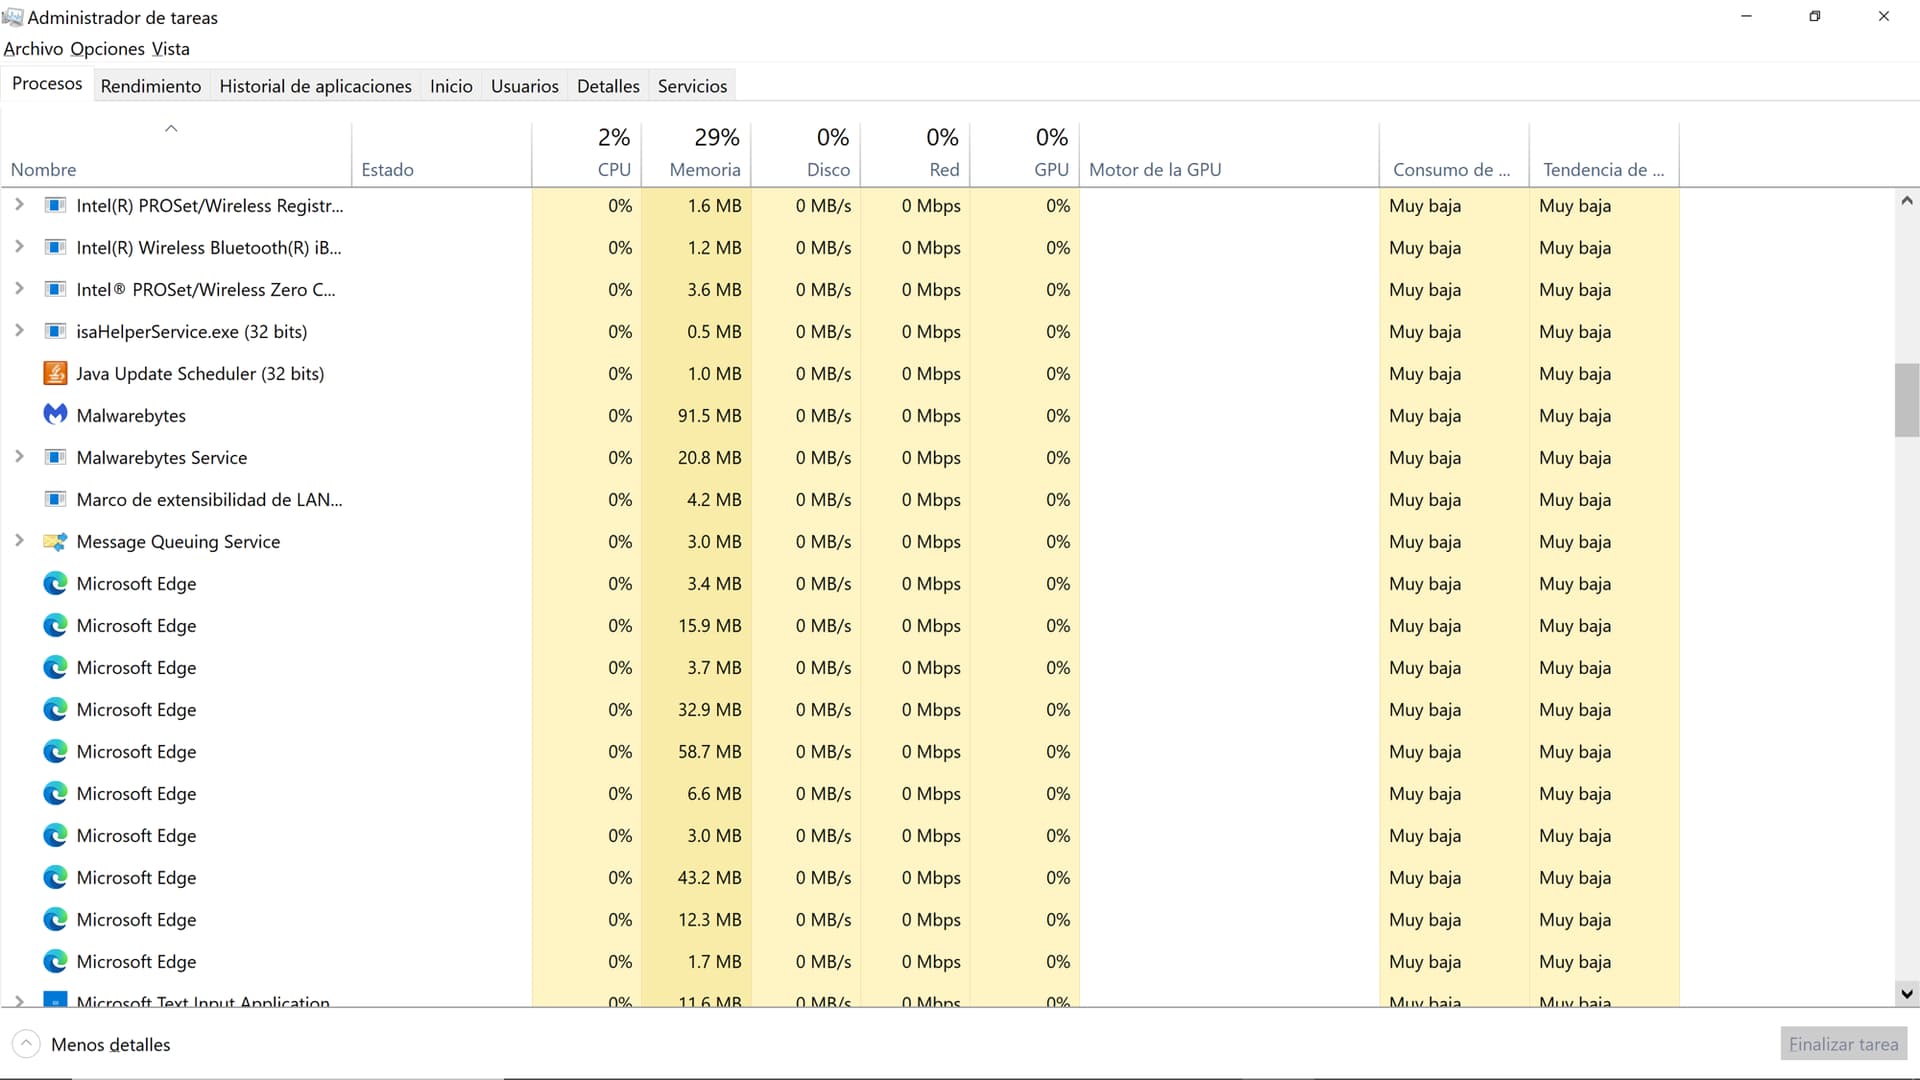
Task: Click the vertical scrollbar thumb
Action: coord(1906,400)
